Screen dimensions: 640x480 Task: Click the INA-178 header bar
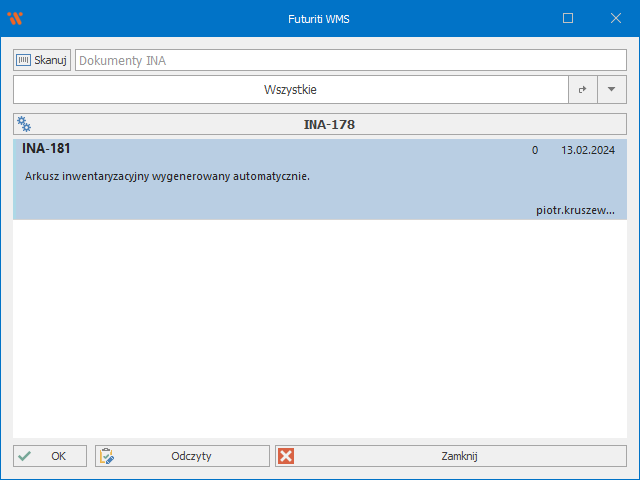[330, 125]
